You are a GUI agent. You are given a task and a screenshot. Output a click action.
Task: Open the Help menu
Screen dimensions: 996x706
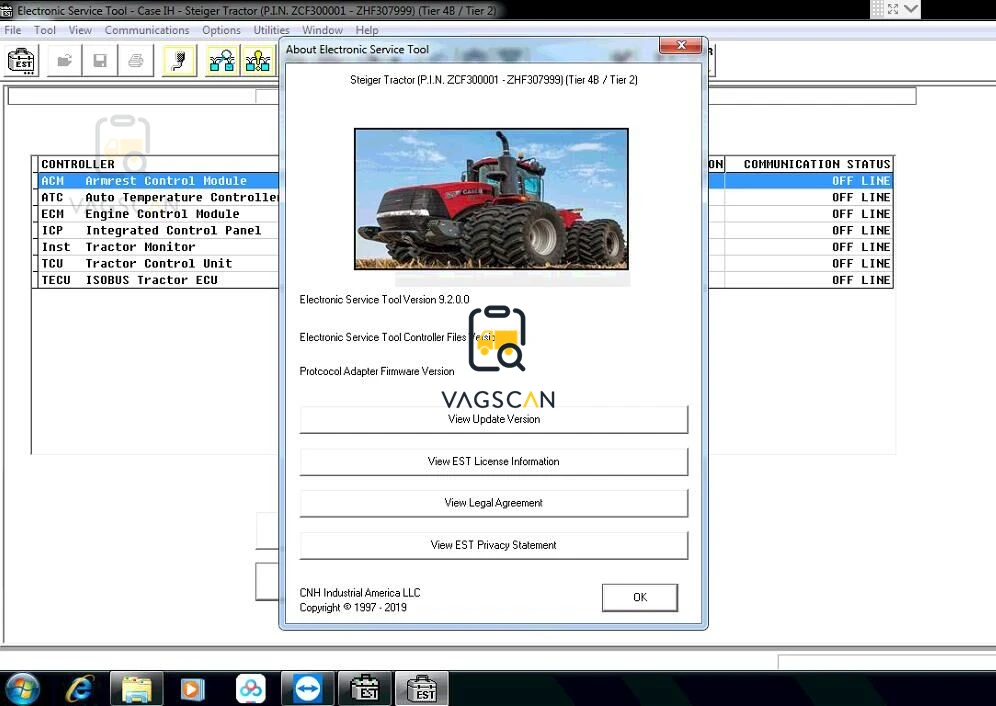(x=367, y=30)
